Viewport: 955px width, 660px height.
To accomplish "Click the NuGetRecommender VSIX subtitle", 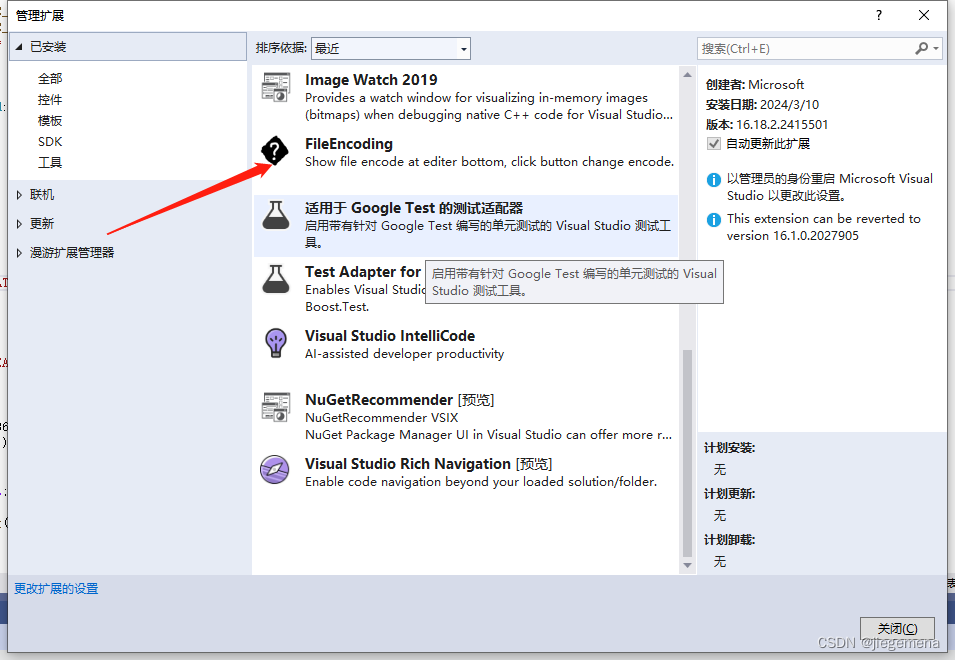I will pyautogui.click(x=381, y=418).
